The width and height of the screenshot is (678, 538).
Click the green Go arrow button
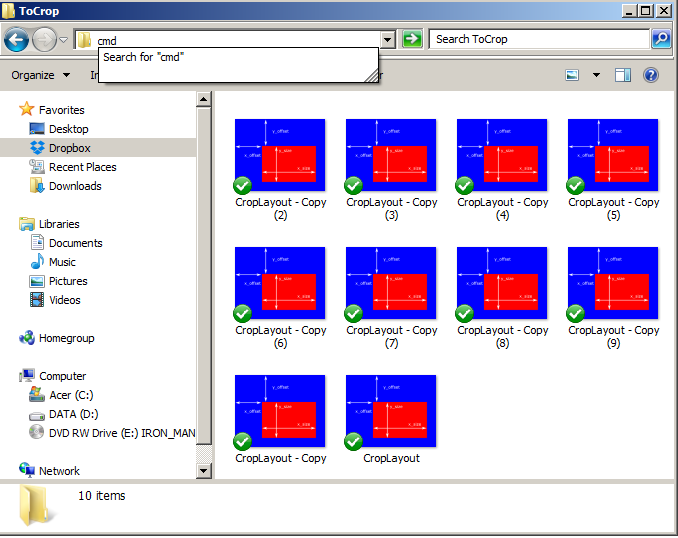[x=412, y=39]
